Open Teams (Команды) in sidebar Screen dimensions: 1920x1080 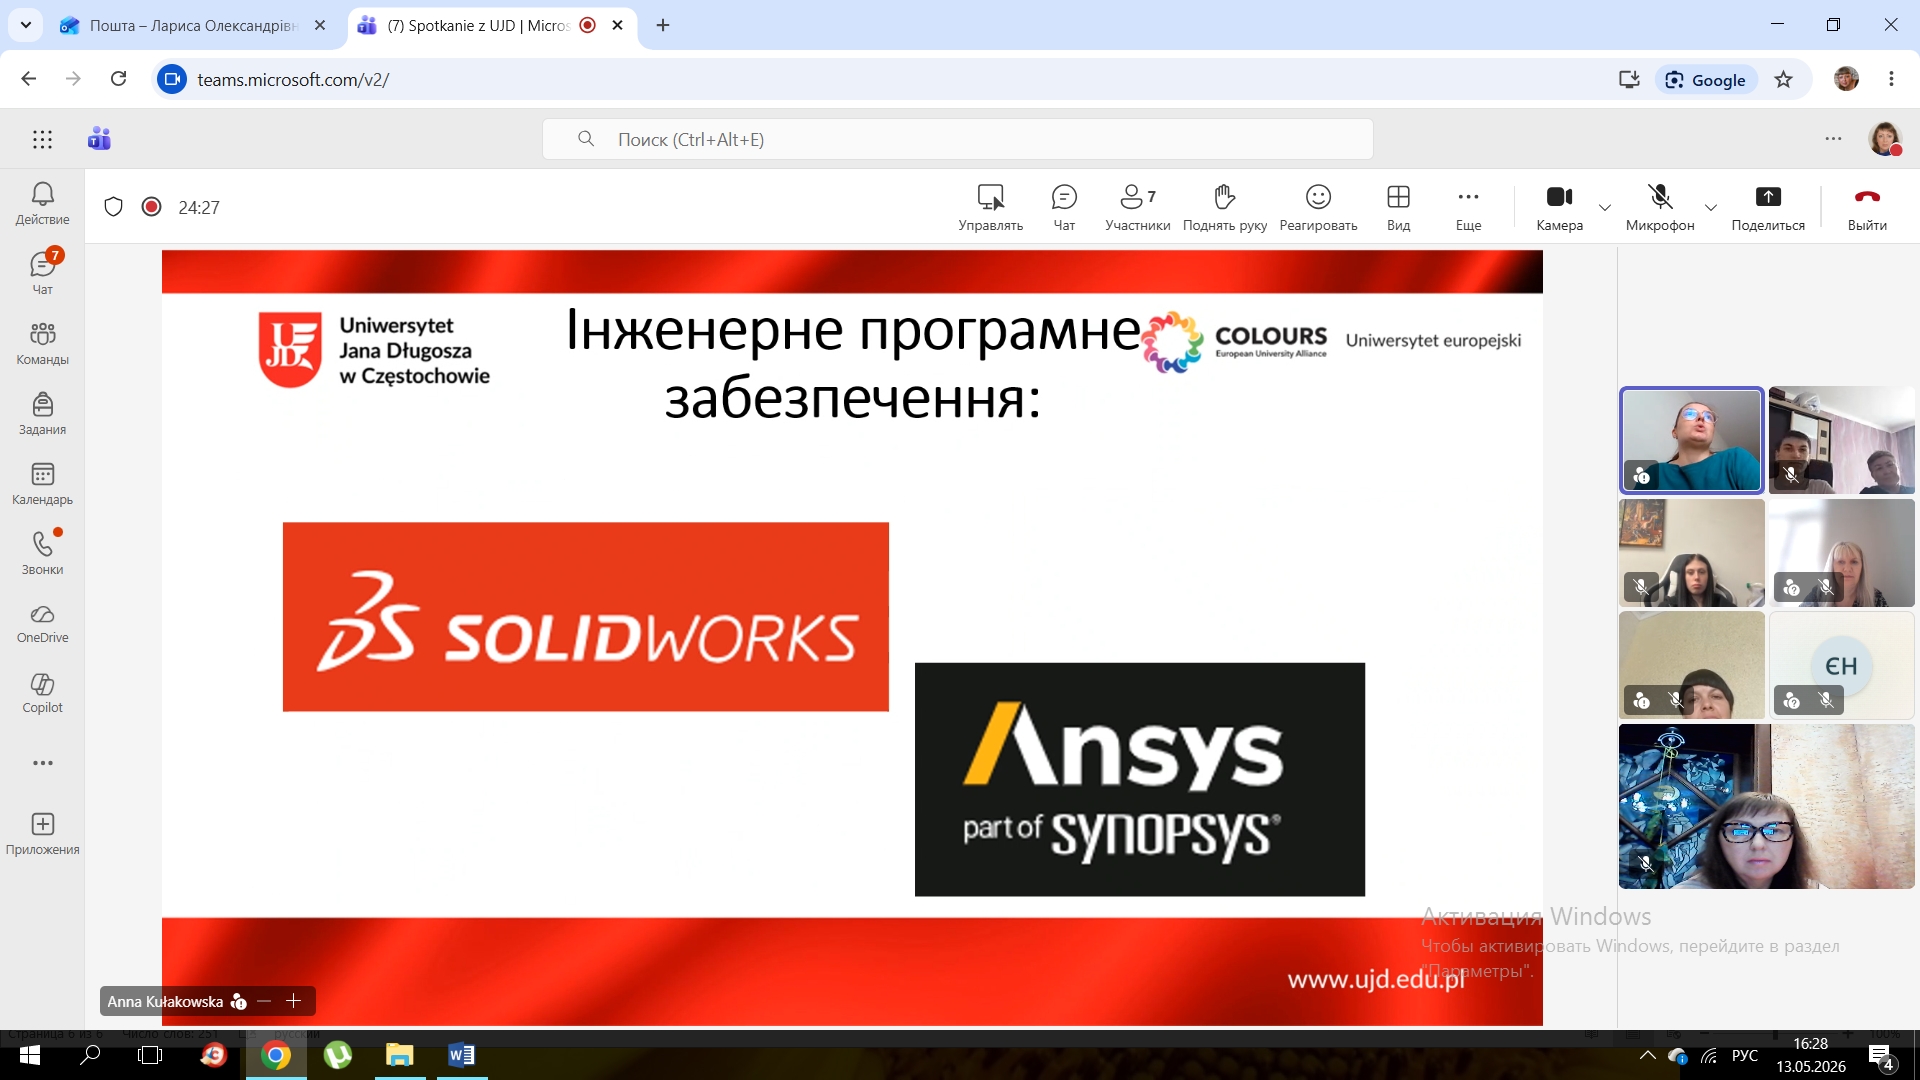tap(42, 343)
